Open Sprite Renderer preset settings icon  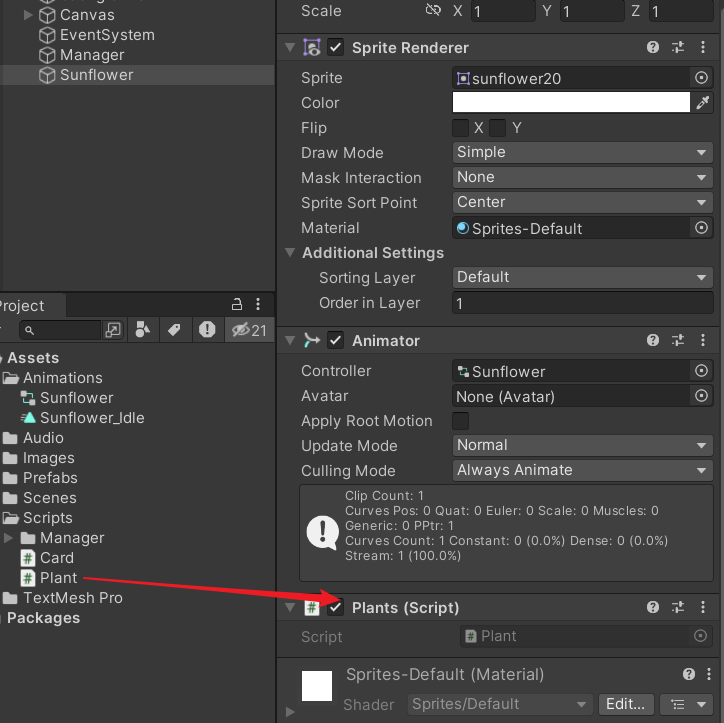tap(678, 47)
